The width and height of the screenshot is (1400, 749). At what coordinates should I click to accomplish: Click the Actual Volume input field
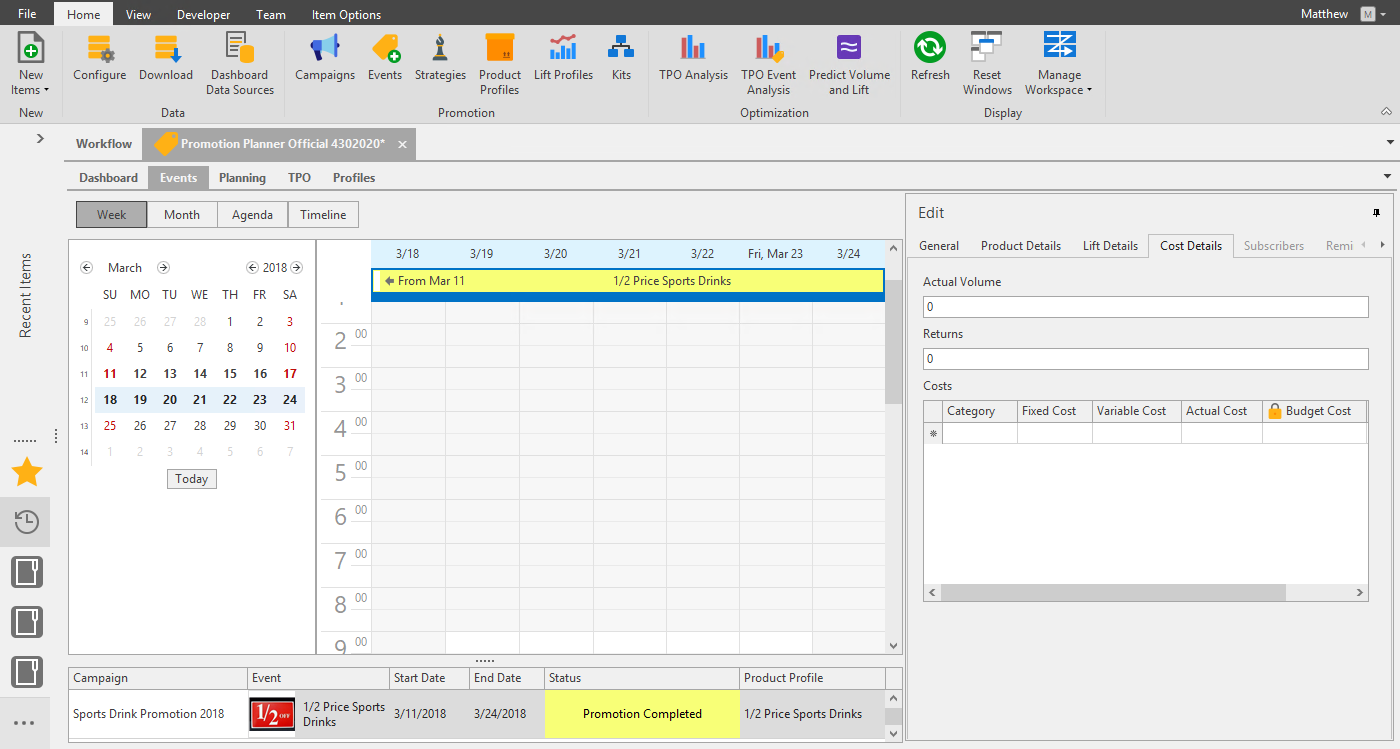[x=1145, y=307]
